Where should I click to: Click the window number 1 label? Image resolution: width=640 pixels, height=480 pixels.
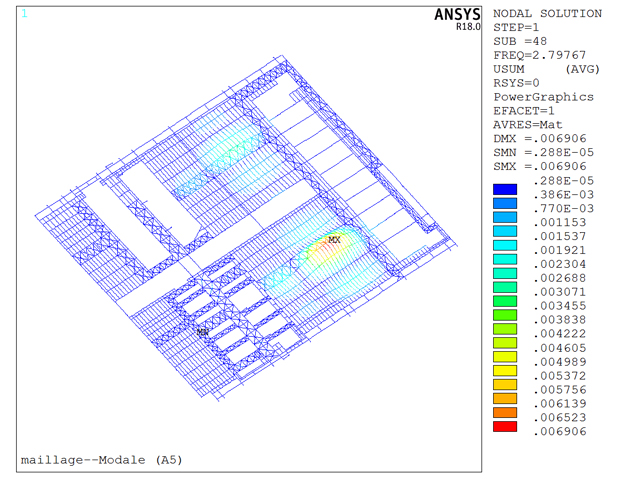coord(25,14)
